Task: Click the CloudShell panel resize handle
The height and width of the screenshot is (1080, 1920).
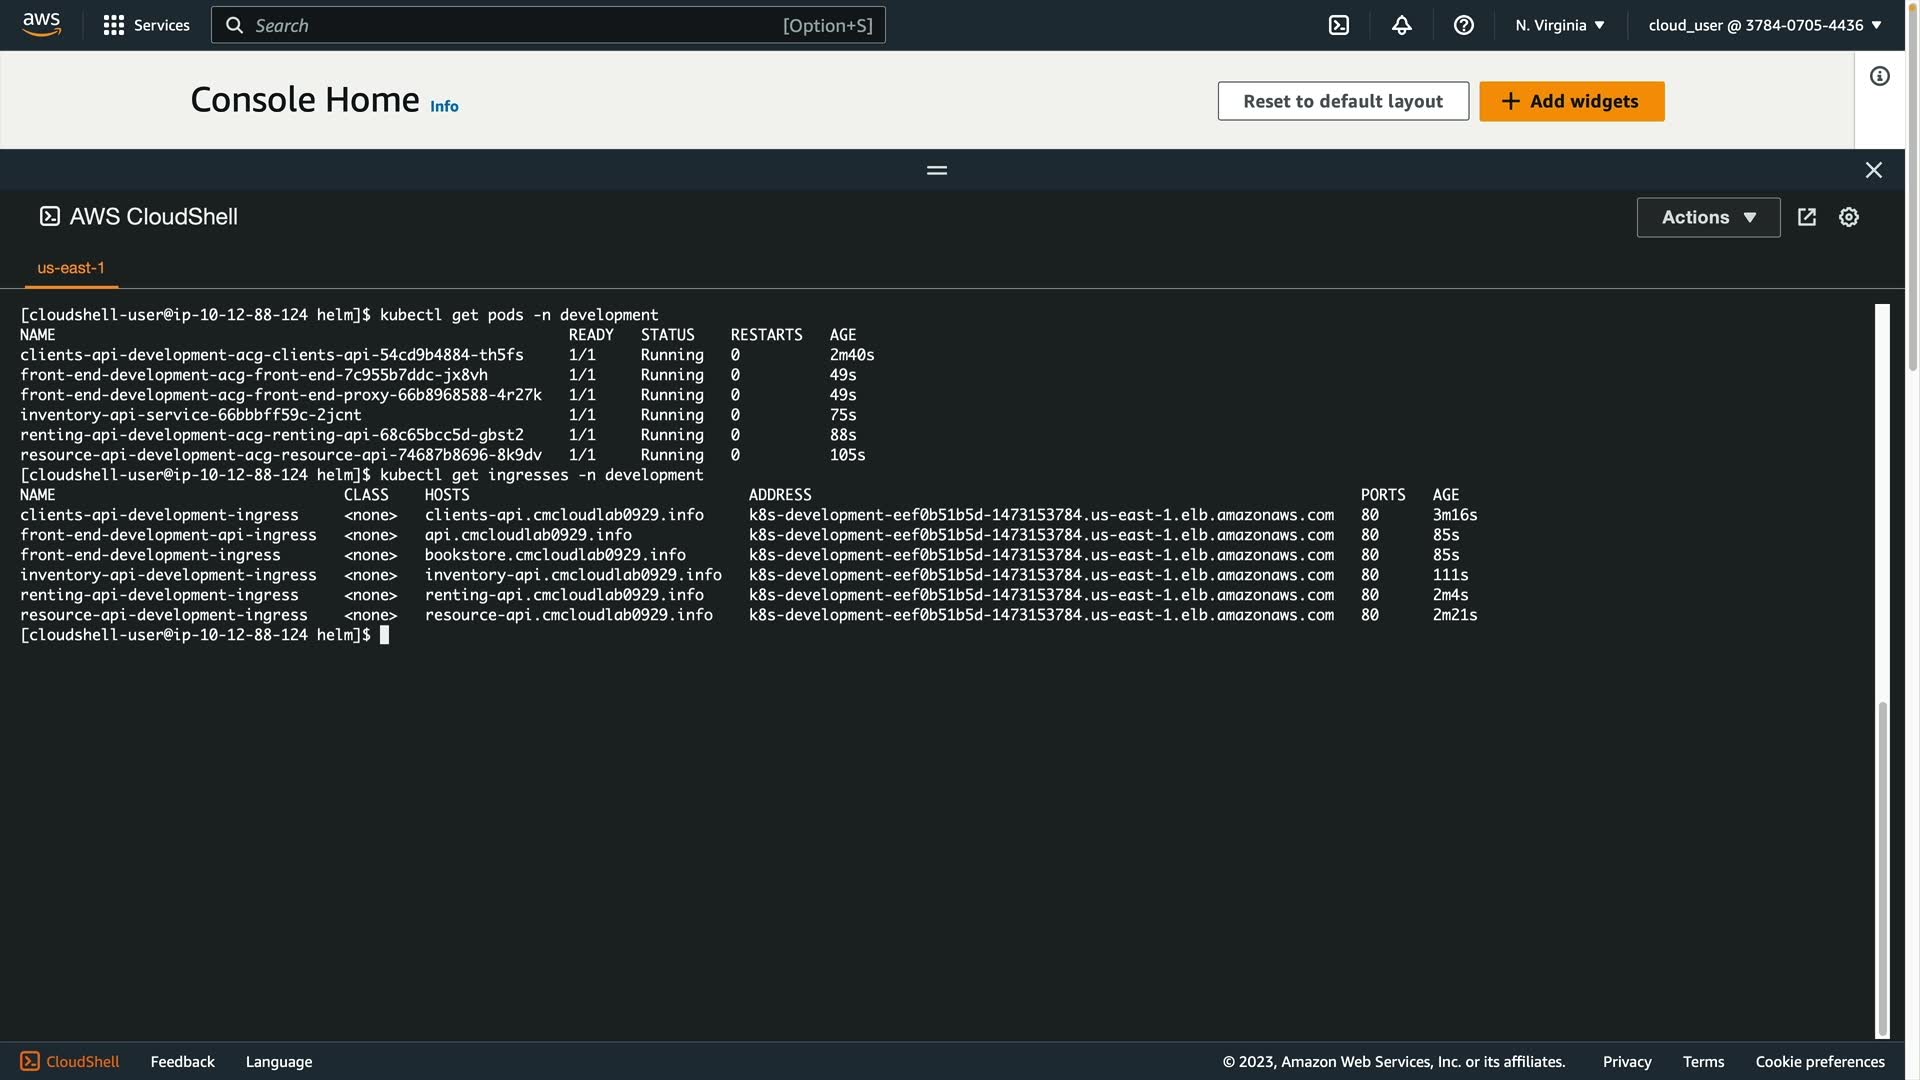Action: 936,170
